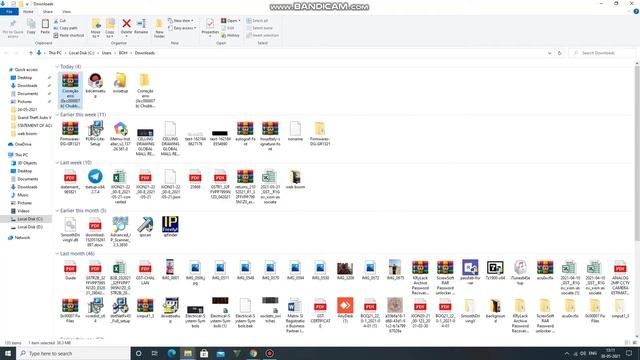Click Invert selection in the ribbon
This screenshot has width=640, height=360.
[262, 36]
